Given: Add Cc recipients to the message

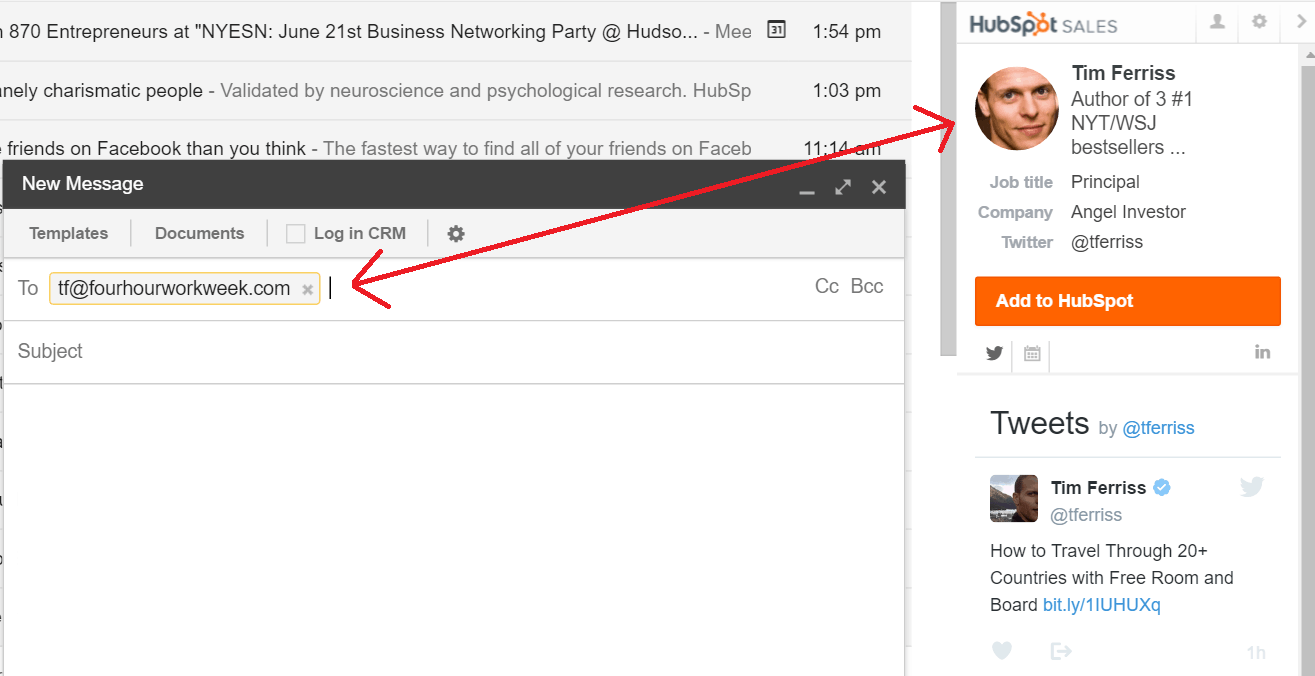Looking at the screenshot, I should (827, 286).
